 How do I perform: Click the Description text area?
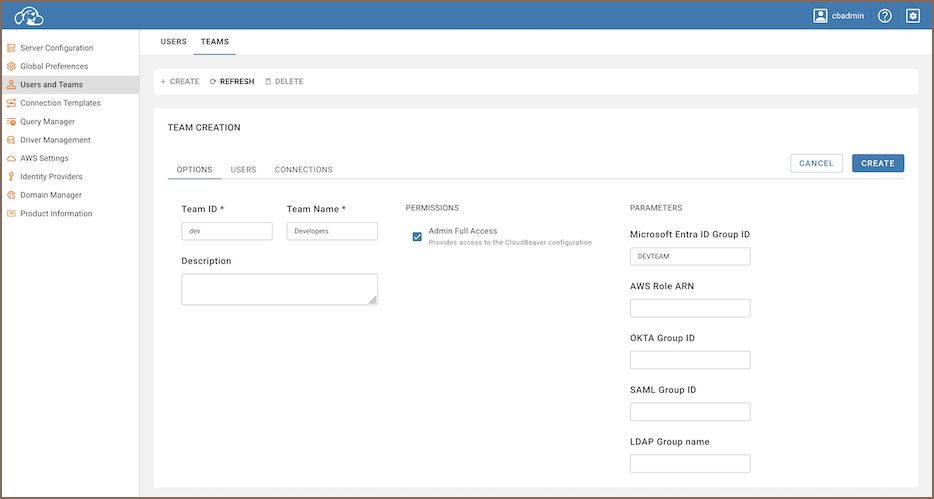[279, 289]
